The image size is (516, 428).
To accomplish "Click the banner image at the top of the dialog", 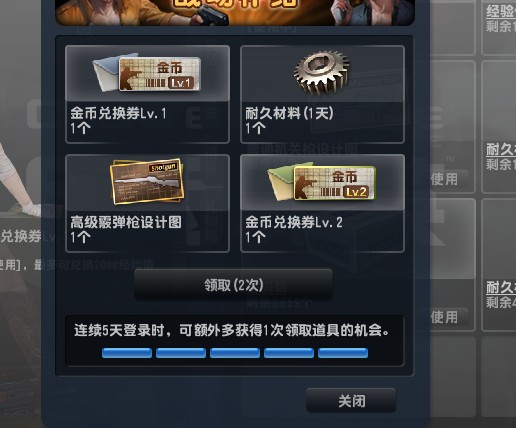I will 235,12.
